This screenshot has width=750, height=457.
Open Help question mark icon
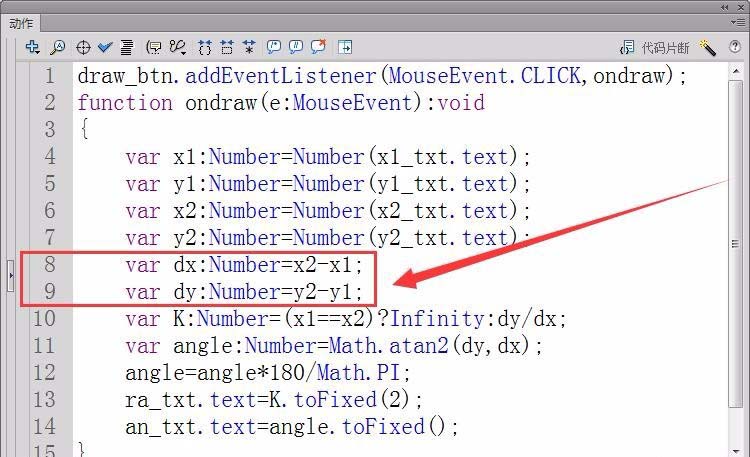tap(735, 46)
